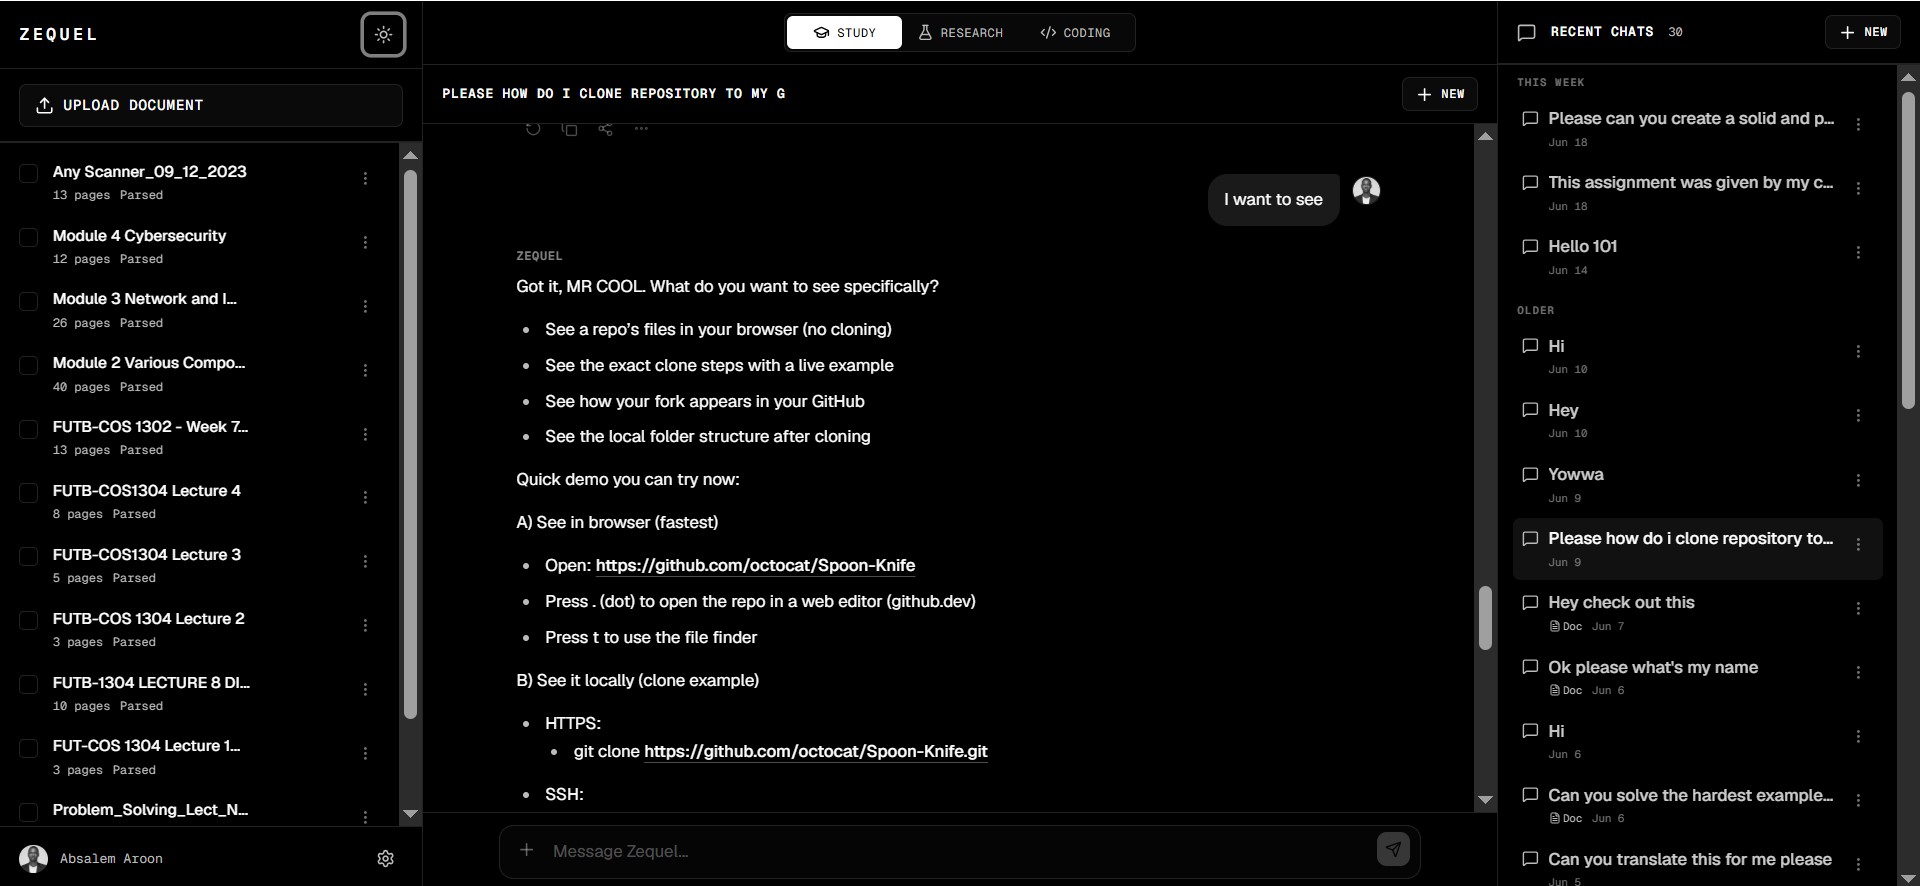1920x886 pixels.
Task: Select the FUTB-COS1304 Lecture 3 checkbox
Action: pos(29,557)
